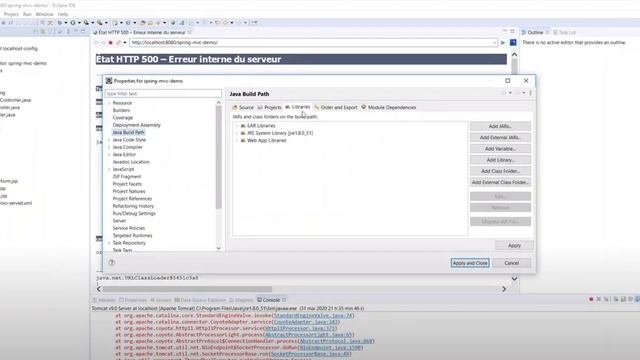The height and width of the screenshot is (360, 640).
Task: Expand the Resource category in properties tree
Action: 109,103
